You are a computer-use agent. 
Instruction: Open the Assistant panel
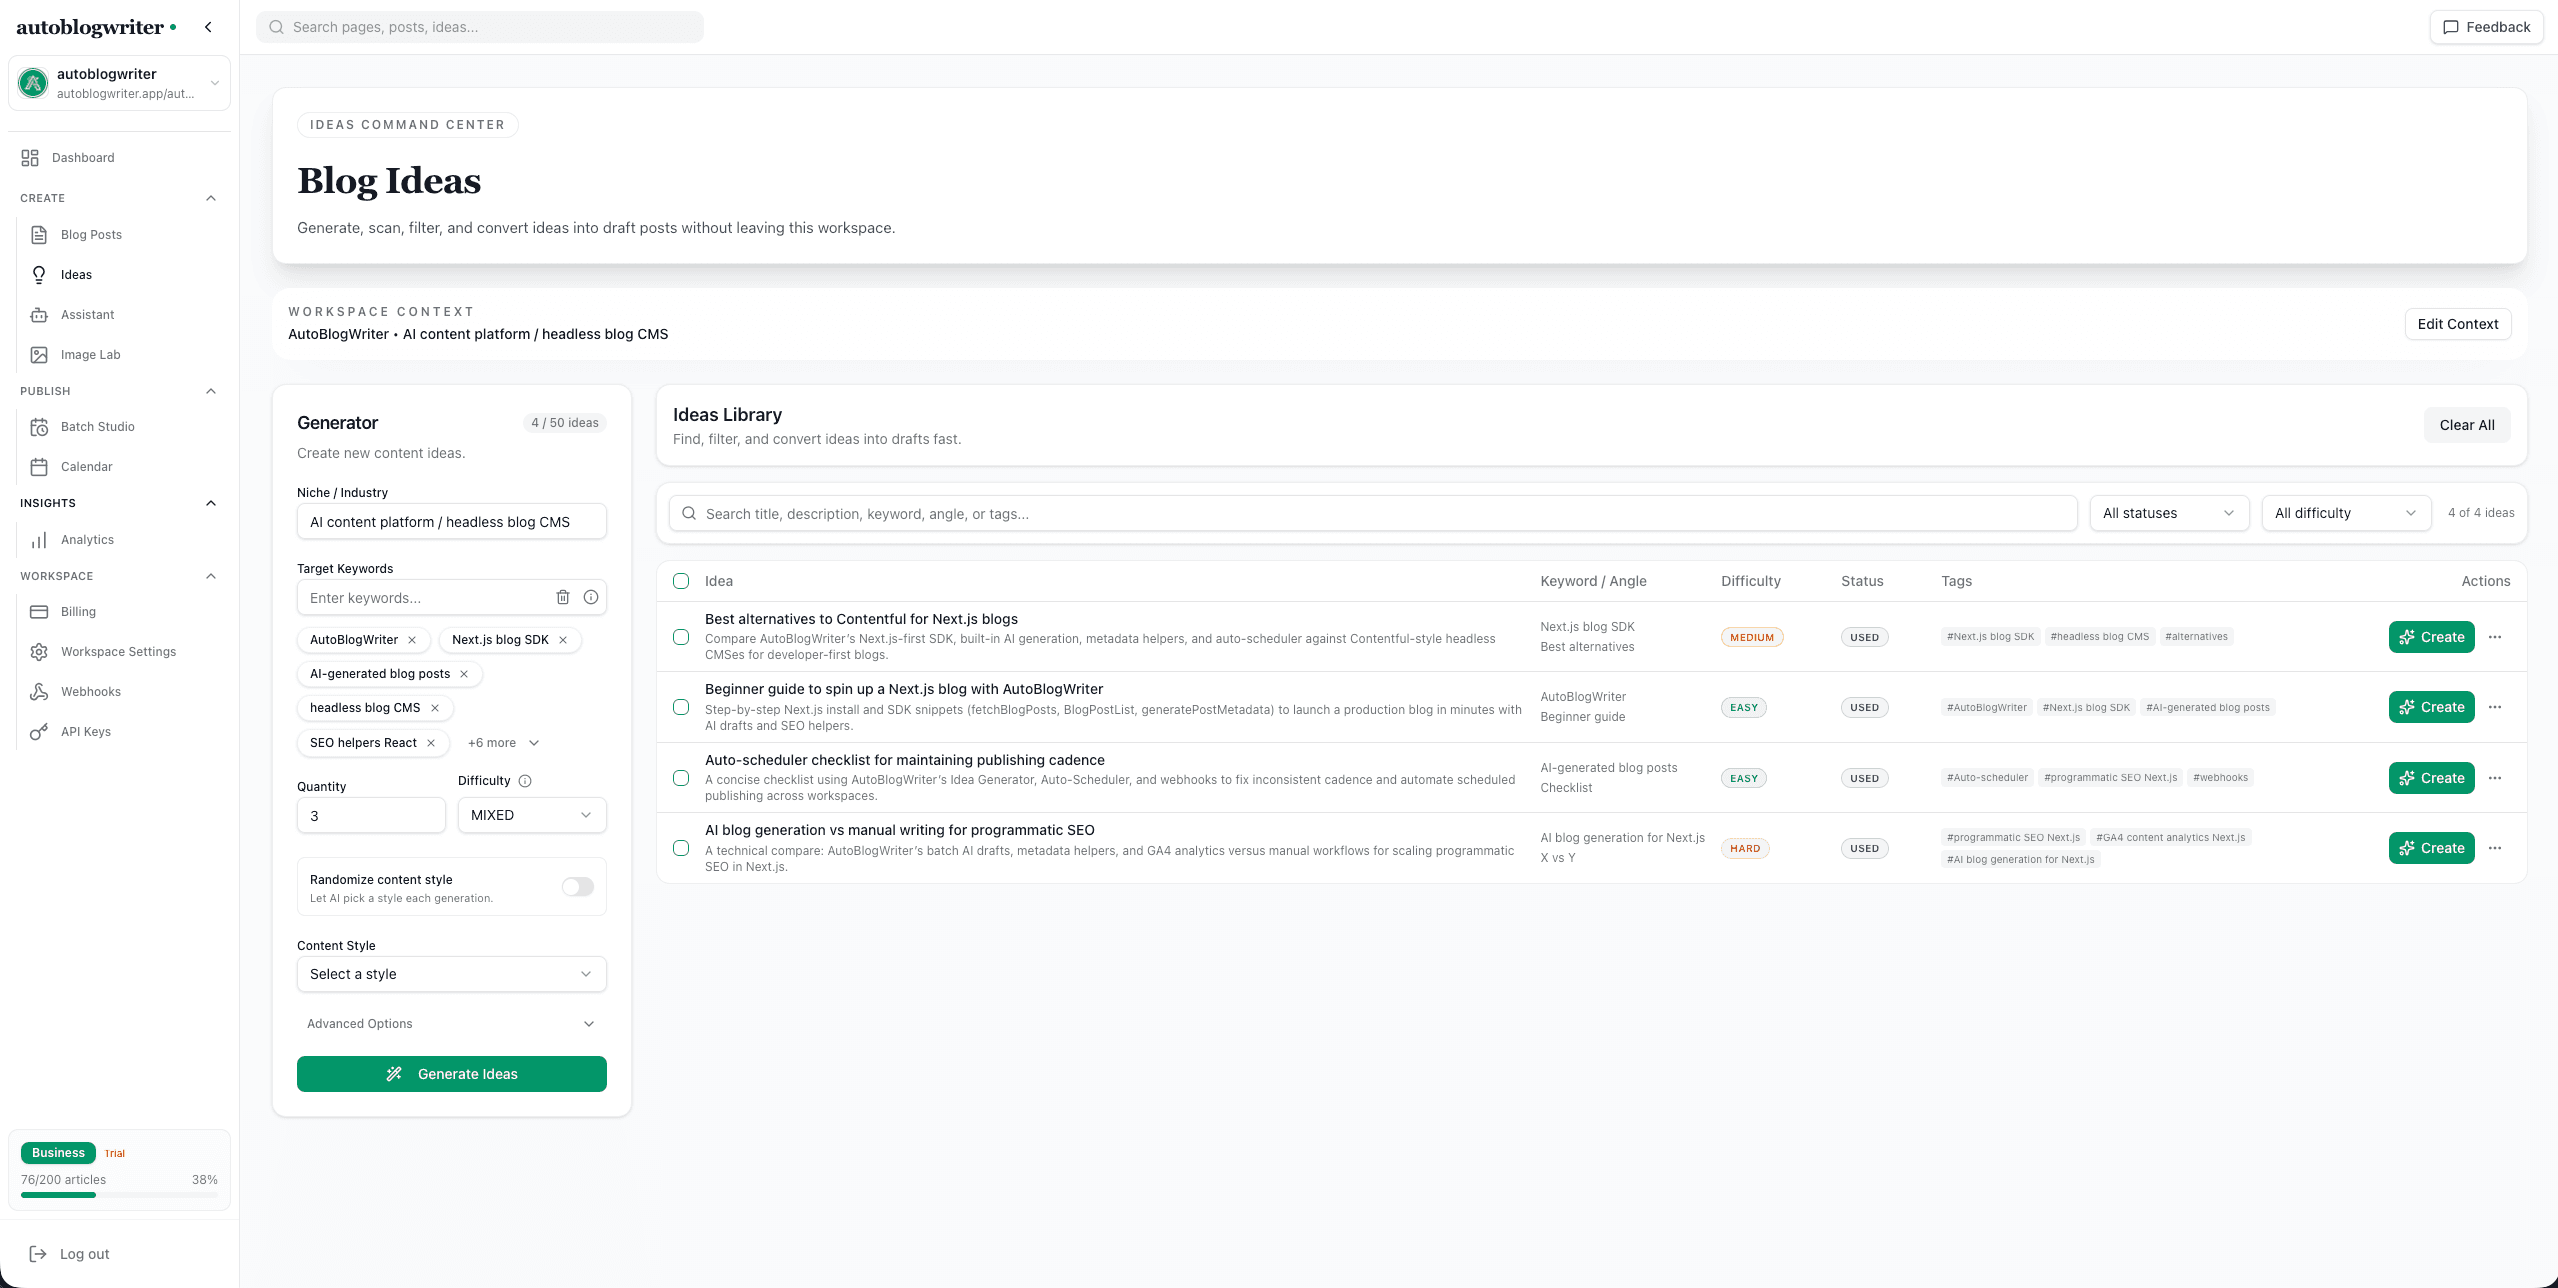(x=88, y=314)
